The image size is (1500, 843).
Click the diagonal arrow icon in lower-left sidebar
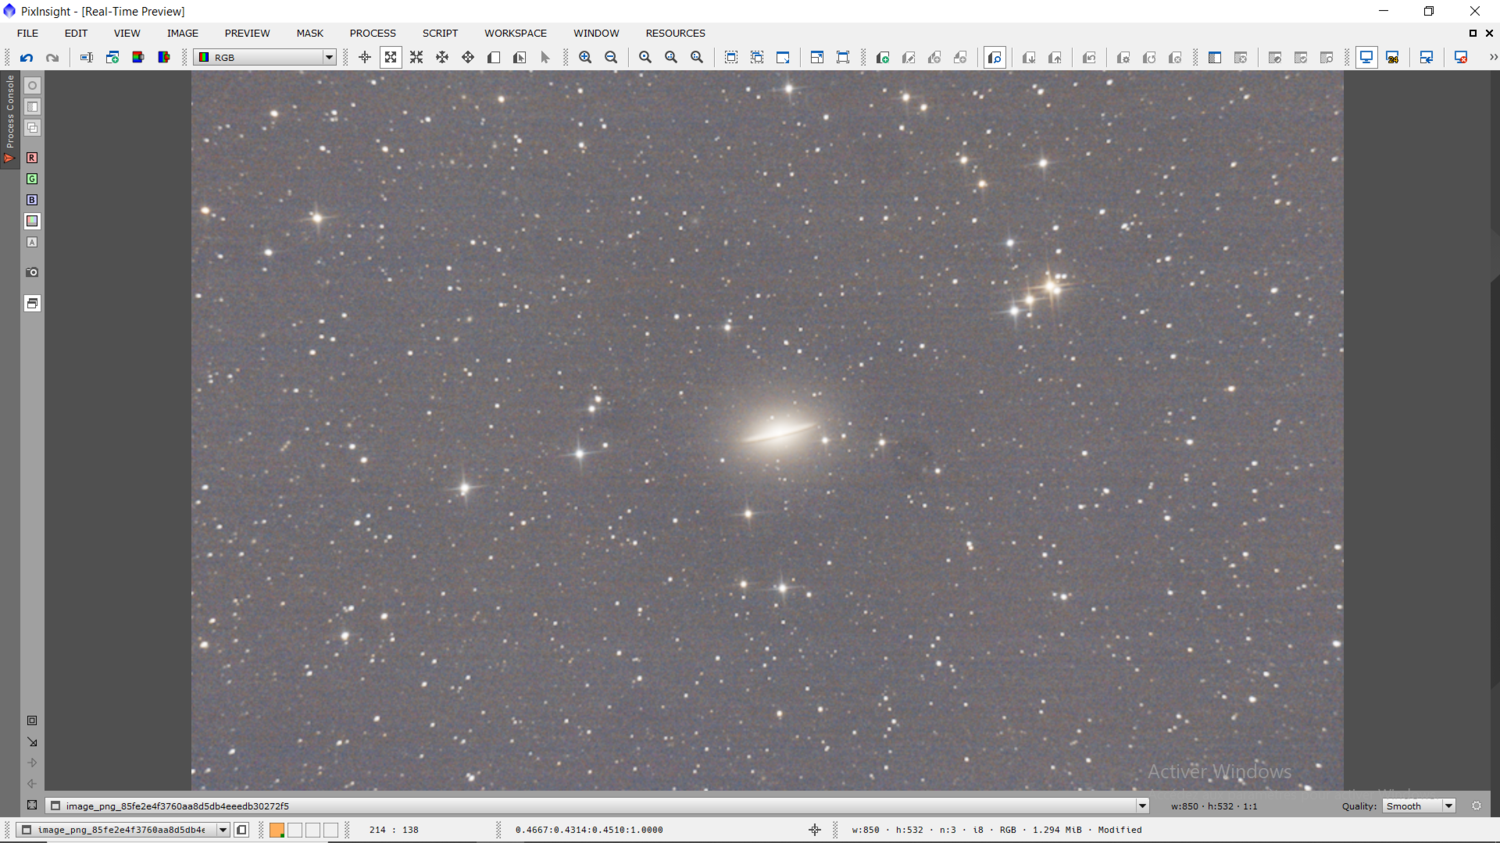[x=32, y=742]
